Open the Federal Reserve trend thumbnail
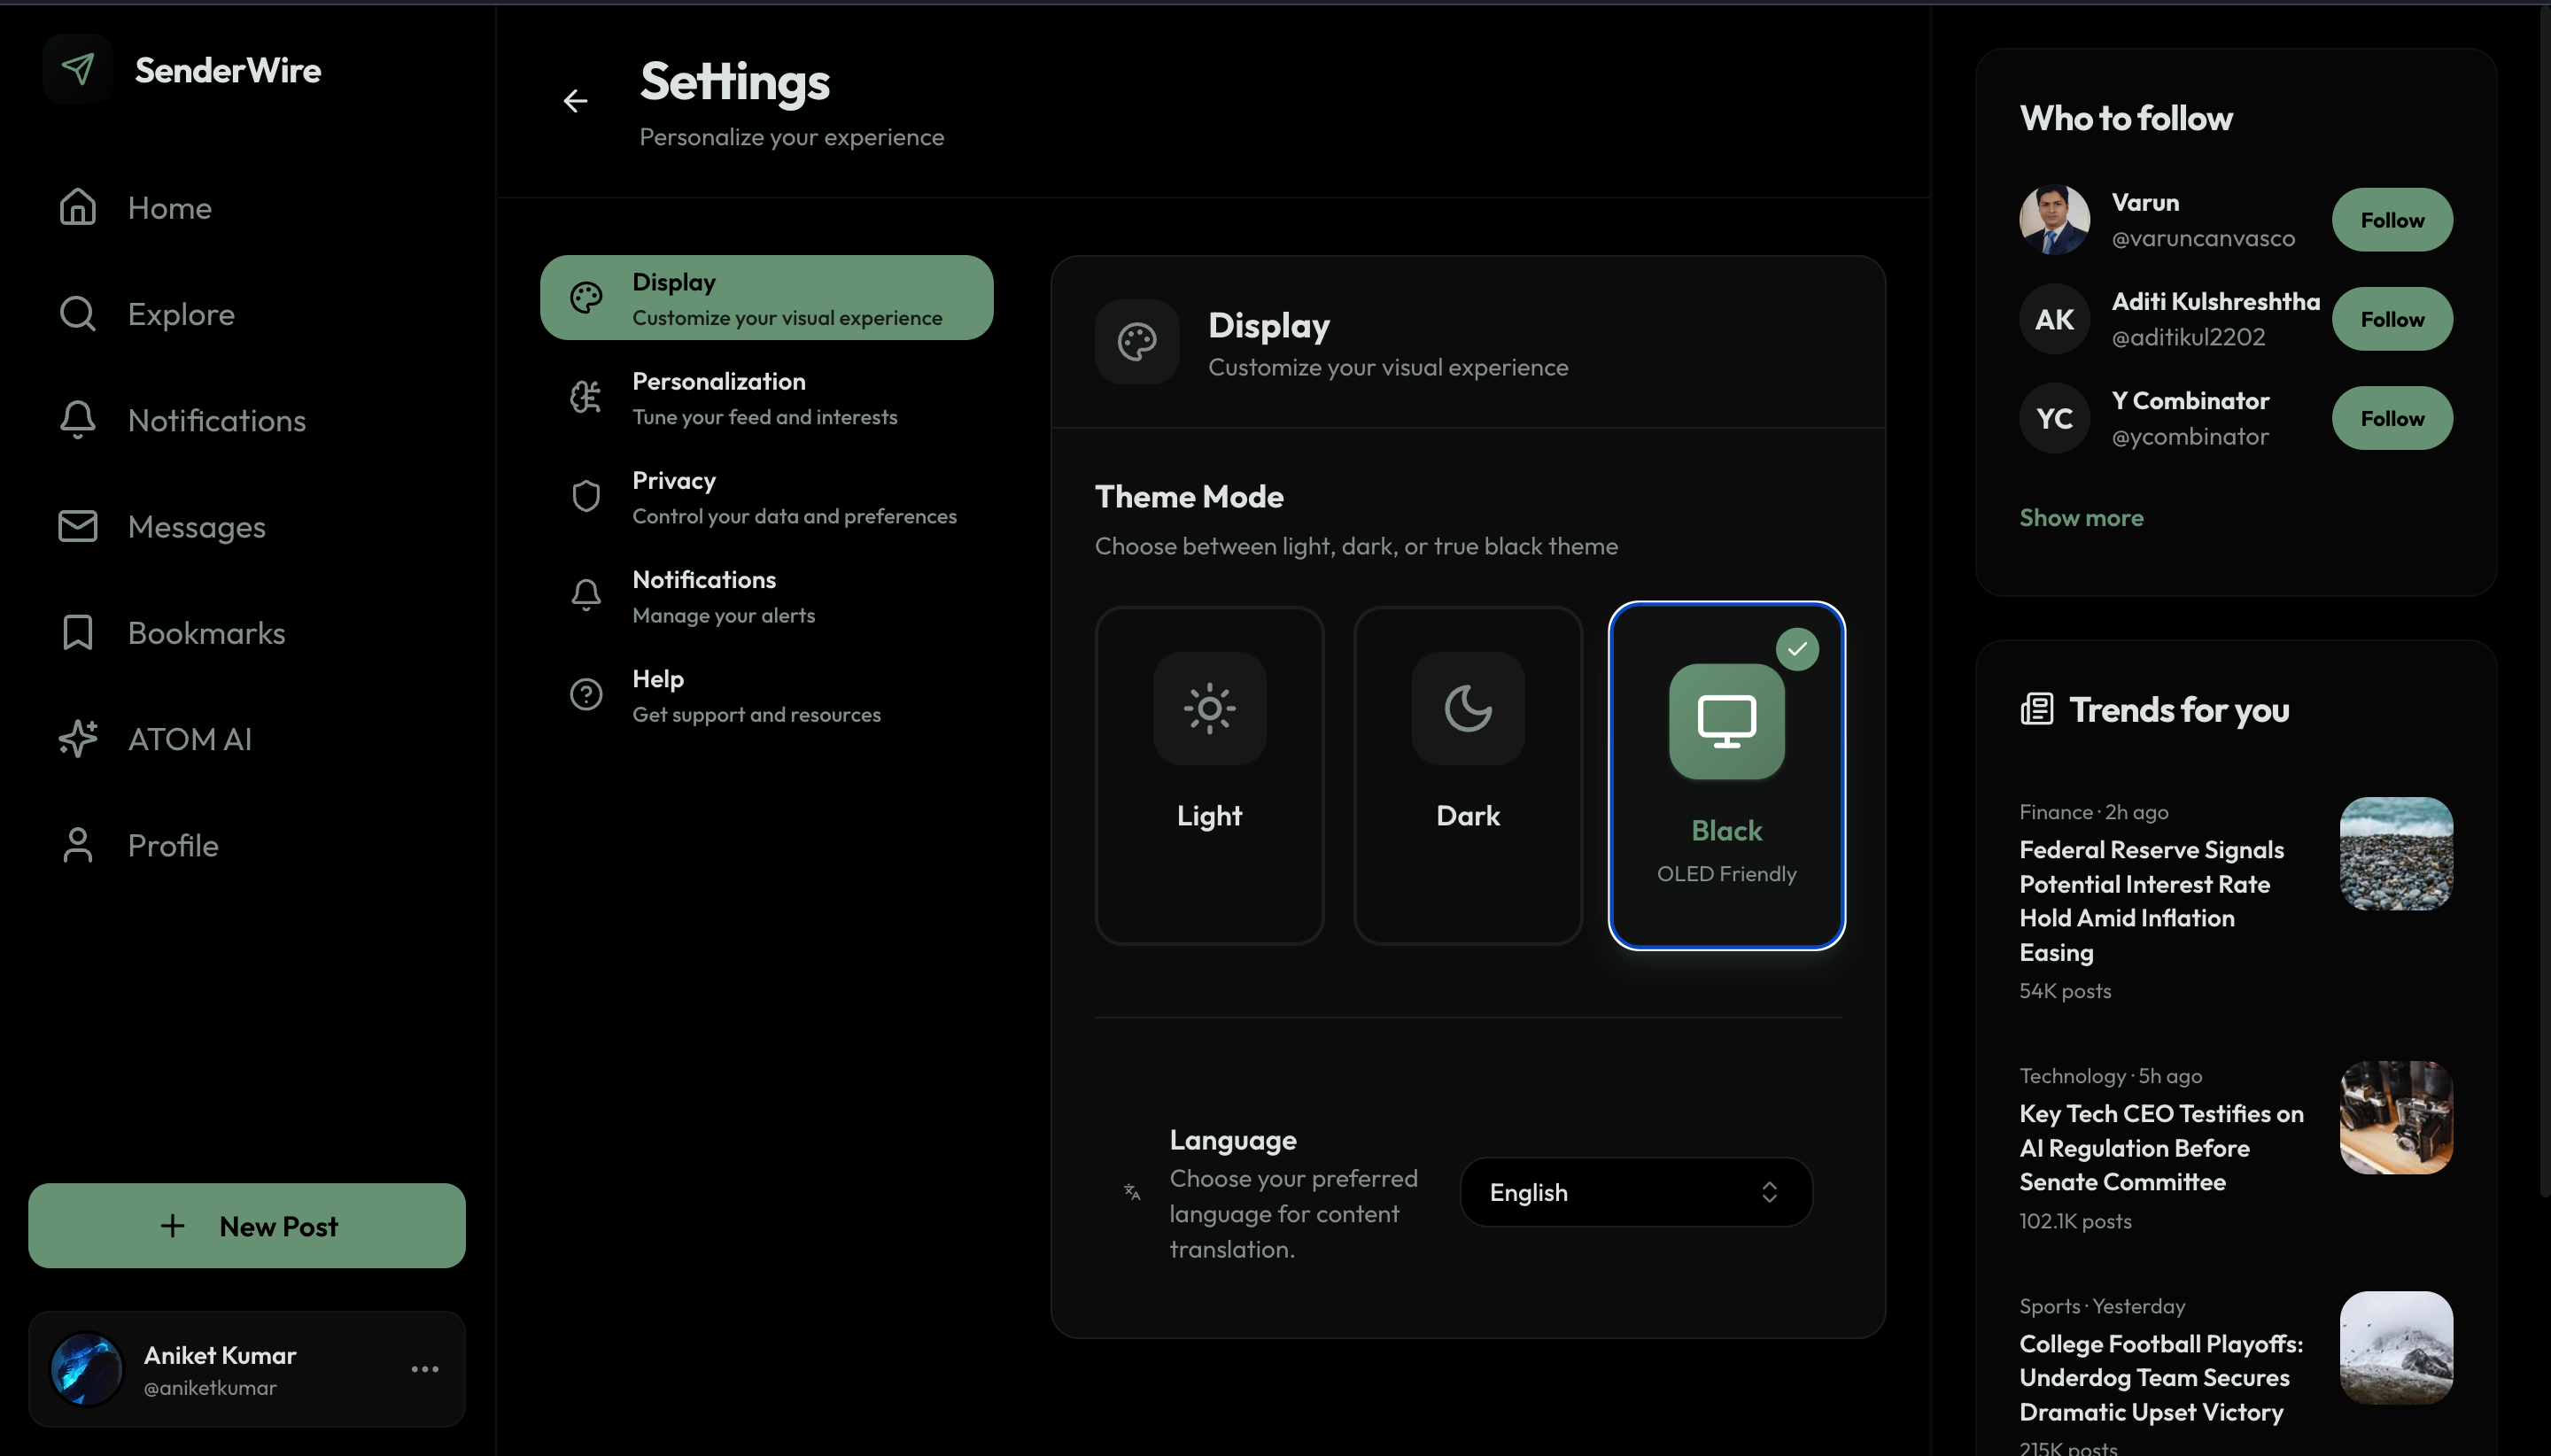Screen dimensions: 2551x1456 2395,854
